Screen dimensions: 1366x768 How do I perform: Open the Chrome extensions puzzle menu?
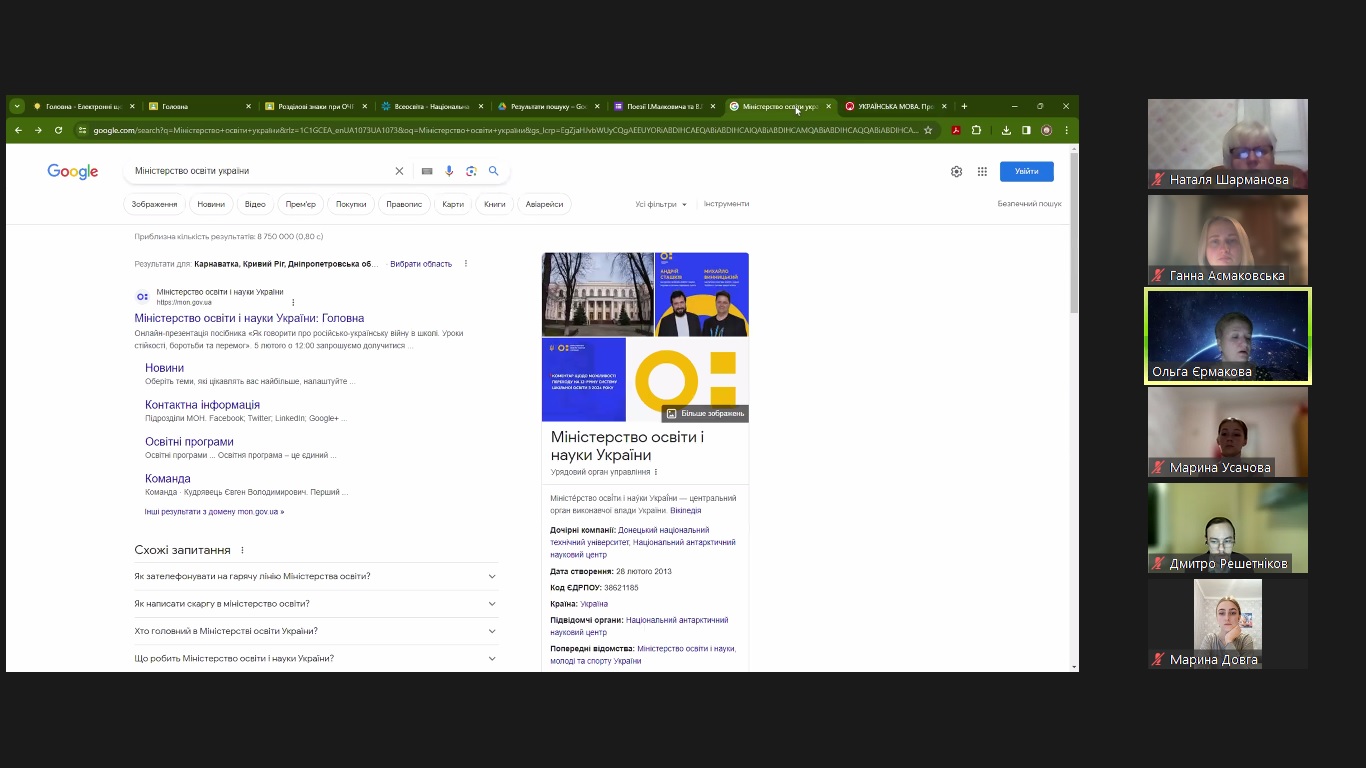(x=976, y=130)
